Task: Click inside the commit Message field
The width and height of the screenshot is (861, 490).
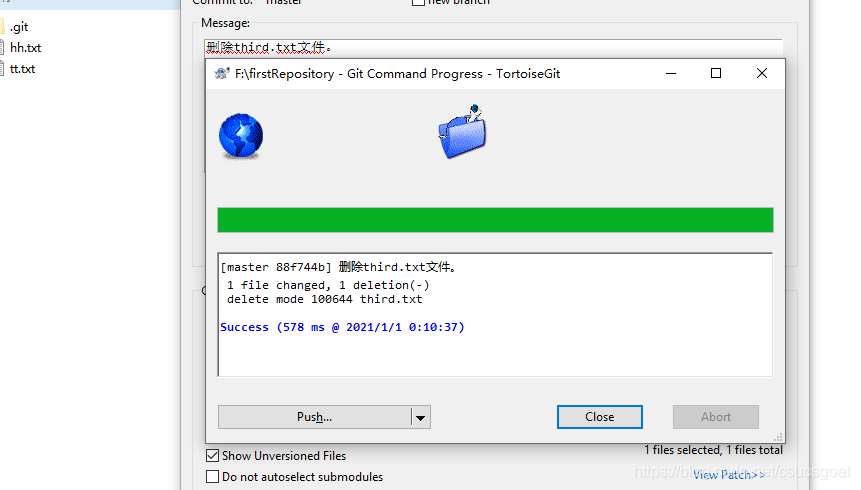Action: (493, 48)
